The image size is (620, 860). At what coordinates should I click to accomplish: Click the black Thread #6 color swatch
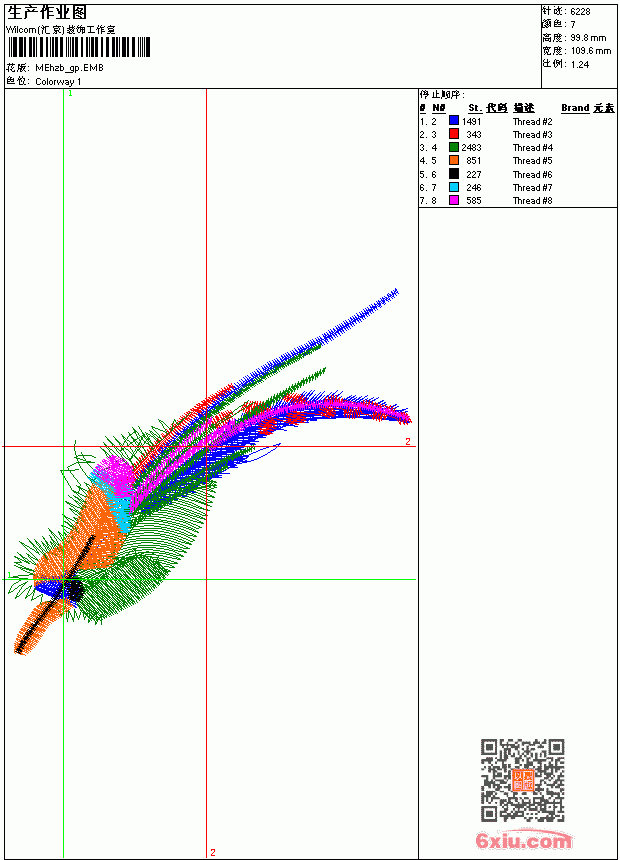454,174
